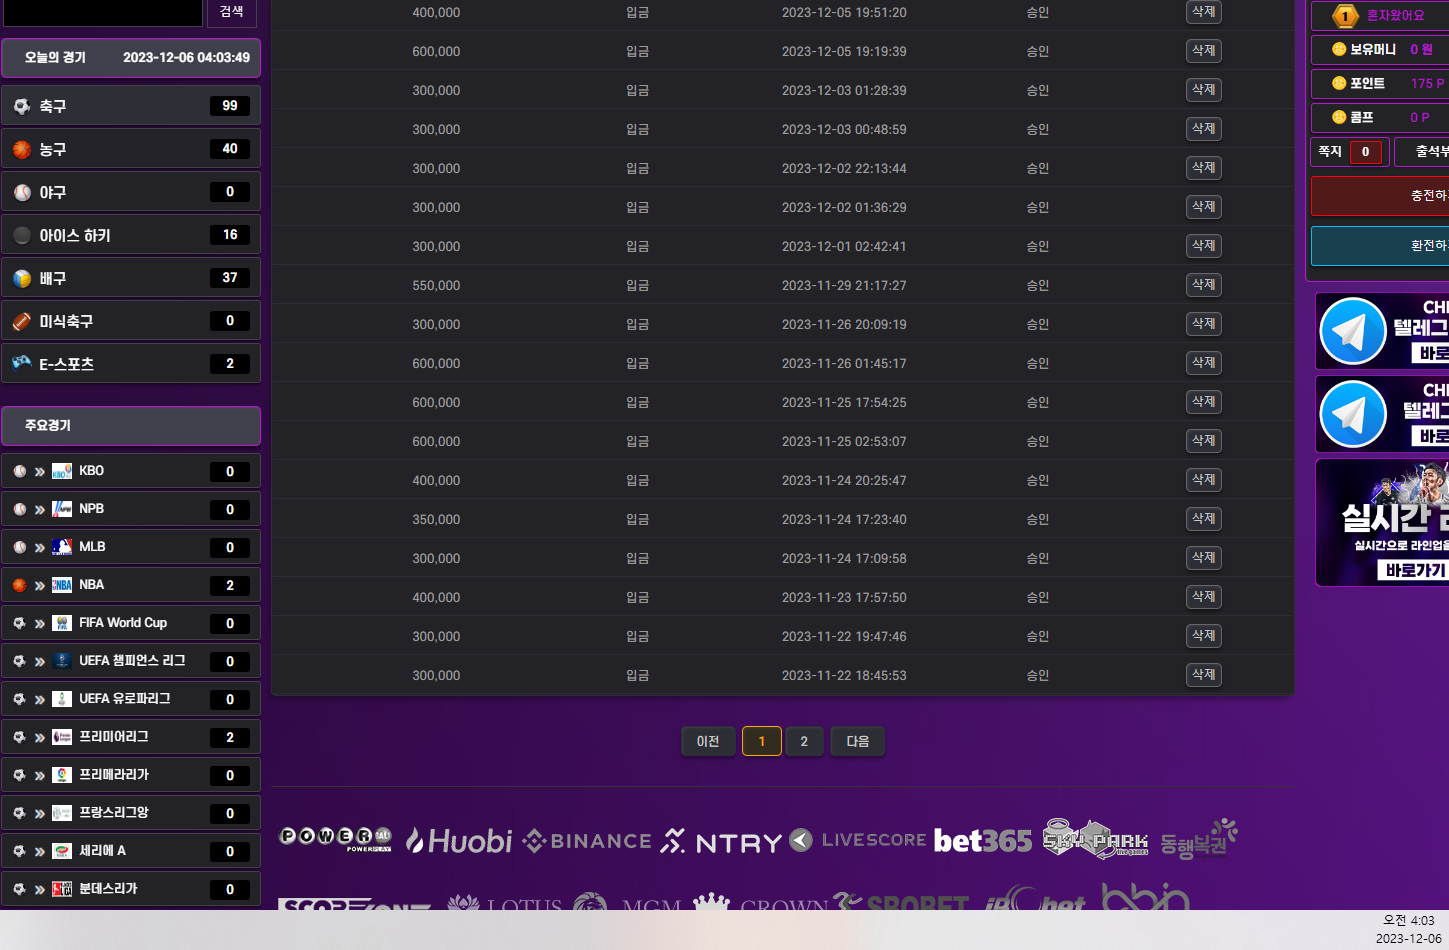This screenshot has width=1449, height=950.
Task: Expand the KBO league arrow
Action: (x=40, y=471)
